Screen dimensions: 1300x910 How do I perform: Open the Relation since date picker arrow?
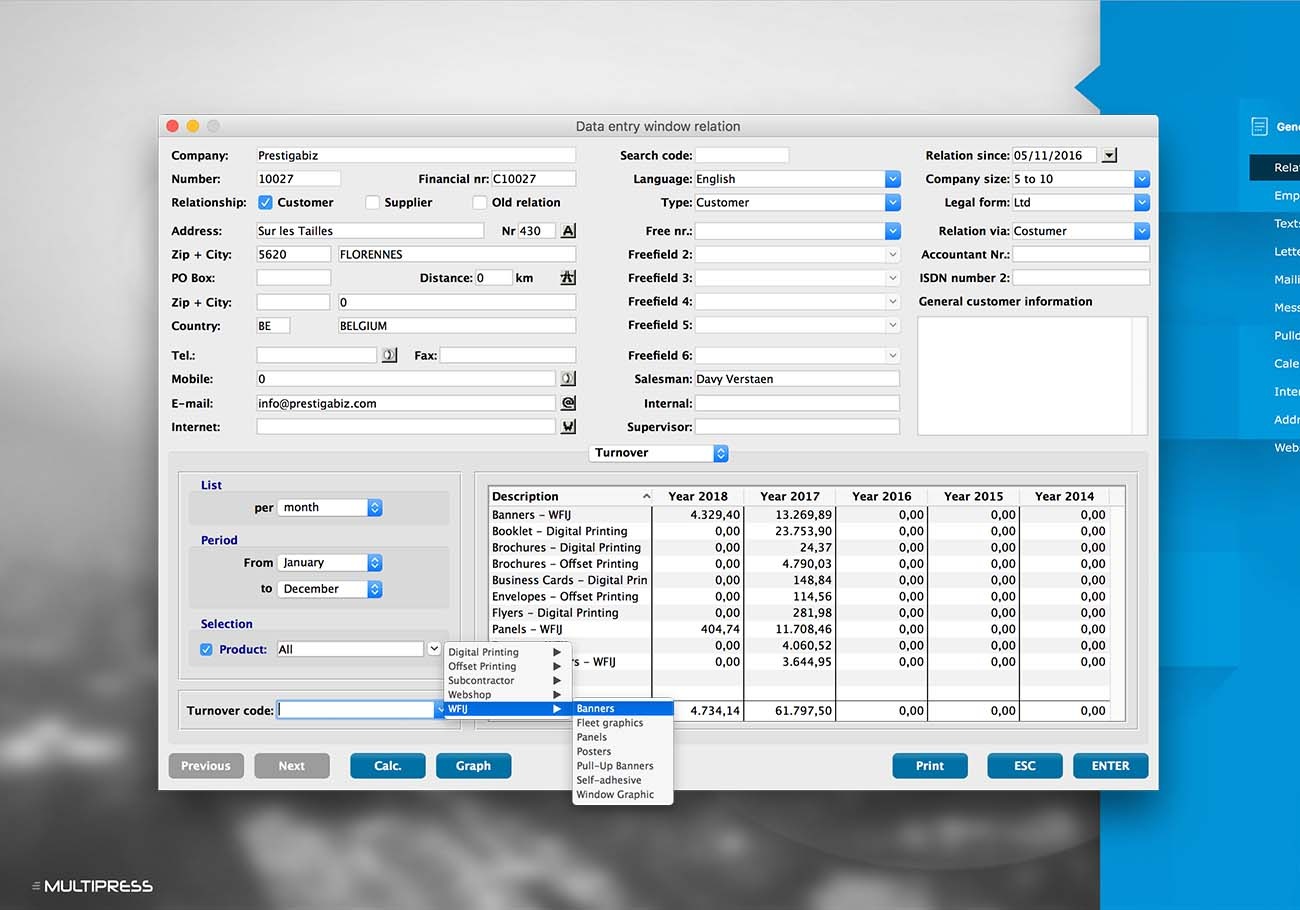(x=1109, y=155)
